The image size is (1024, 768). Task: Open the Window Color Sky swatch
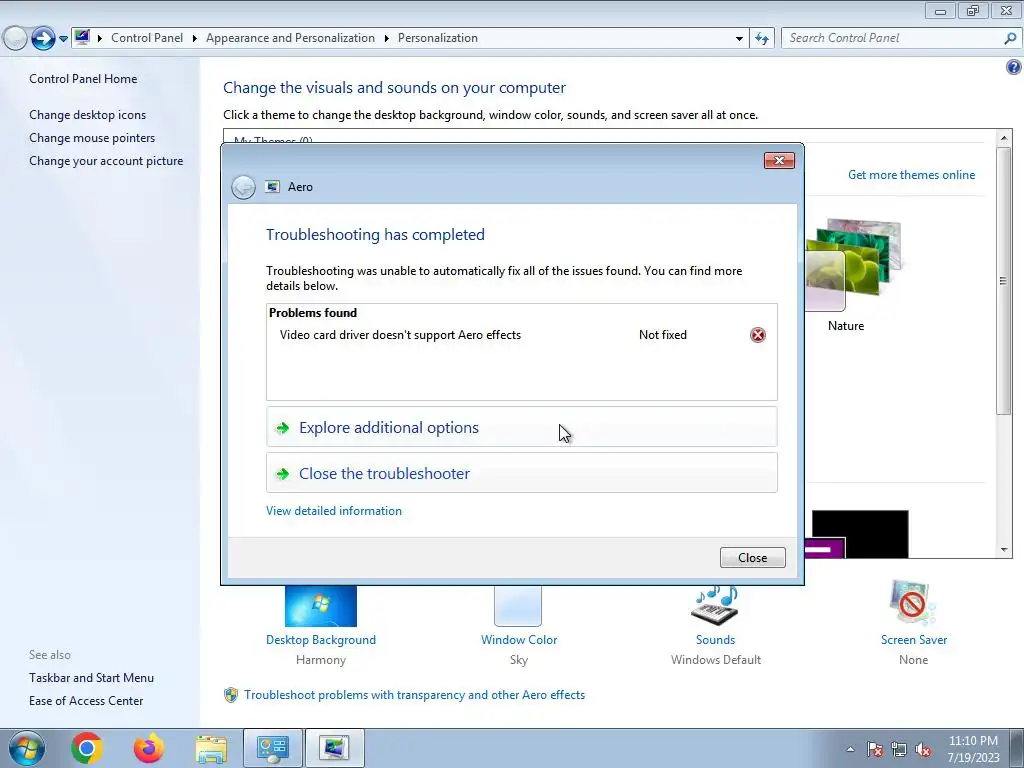[x=518, y=606]
